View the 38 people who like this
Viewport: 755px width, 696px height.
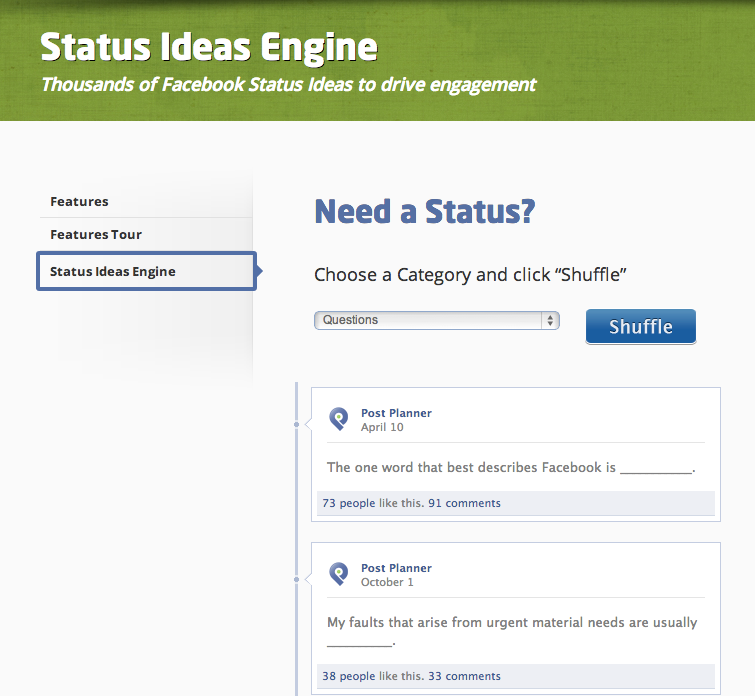[x=348, y=676]
